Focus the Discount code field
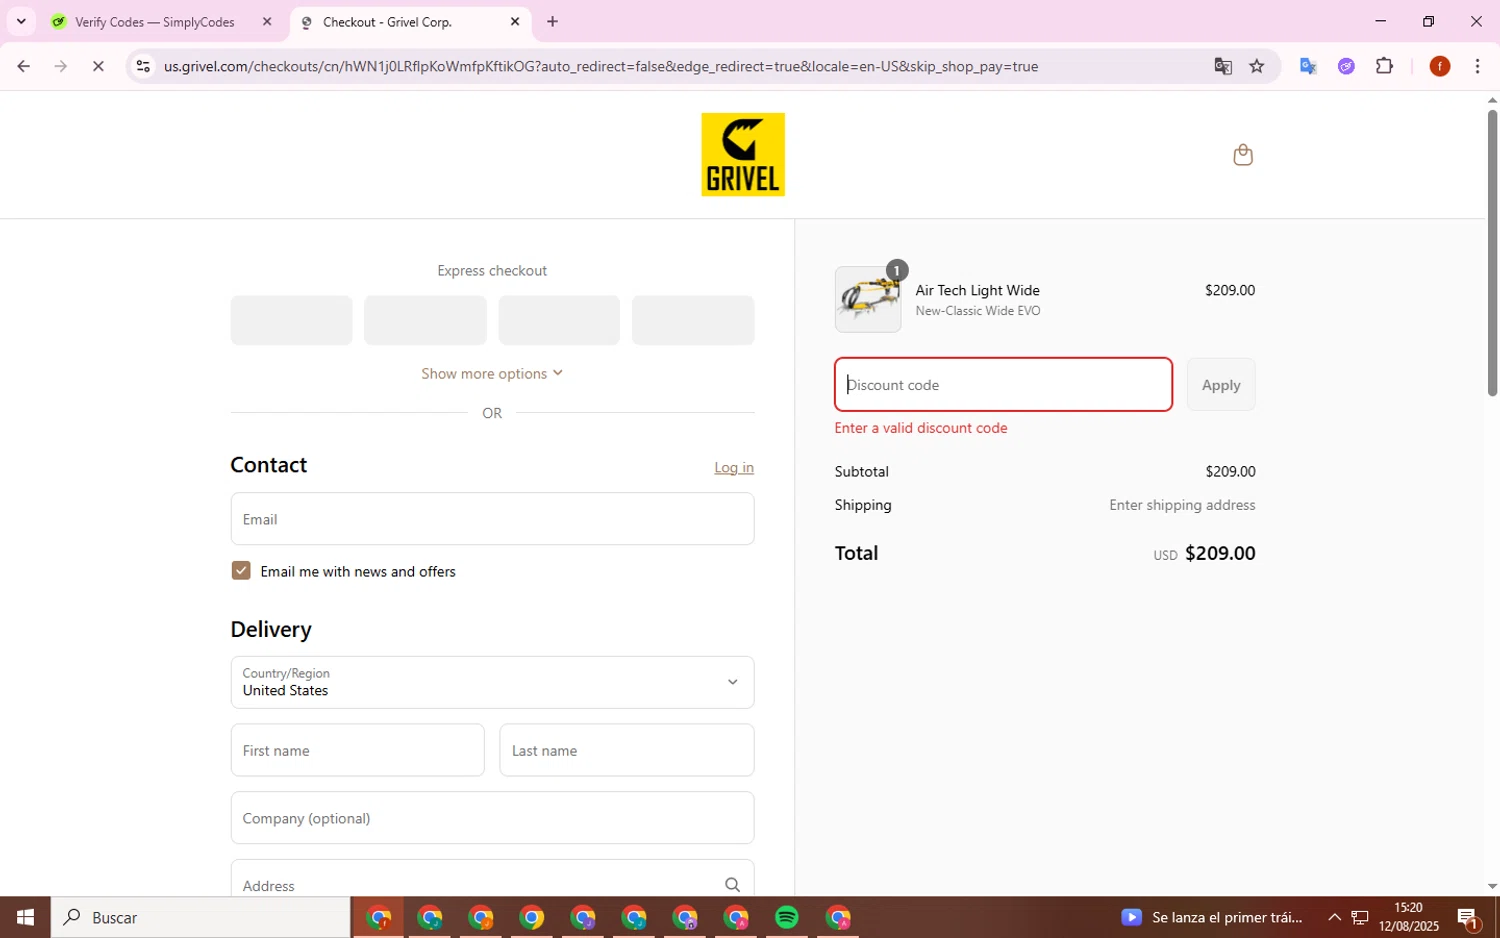Image resolution: width=1500 pixels, height=938 pixels. pos(1003,384)
